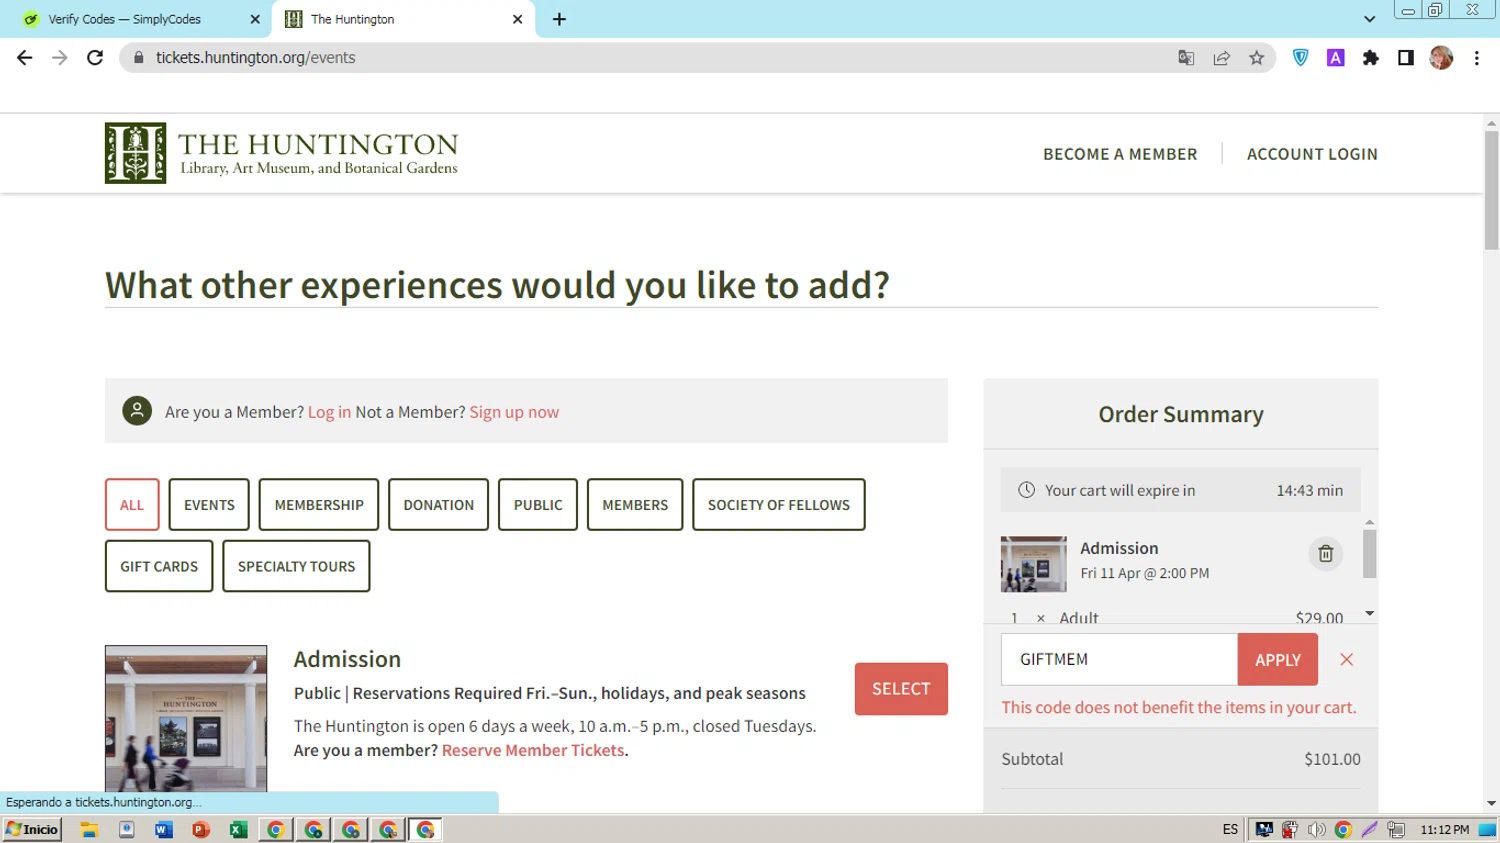This screenshot has width=1500, height=843.
Task: Open Excel from the taskbar
Action: 238,829
